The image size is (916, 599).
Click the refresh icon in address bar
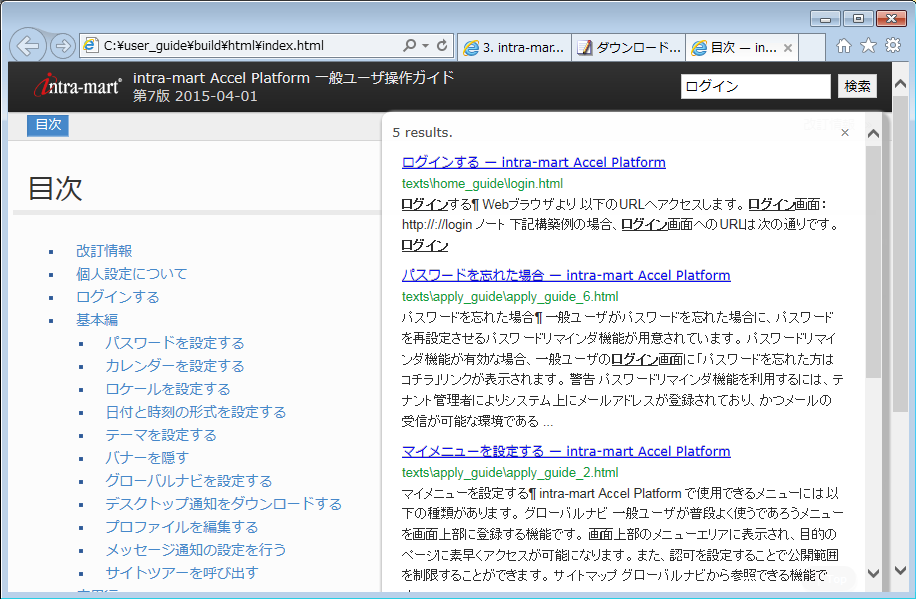coord(443,46)
